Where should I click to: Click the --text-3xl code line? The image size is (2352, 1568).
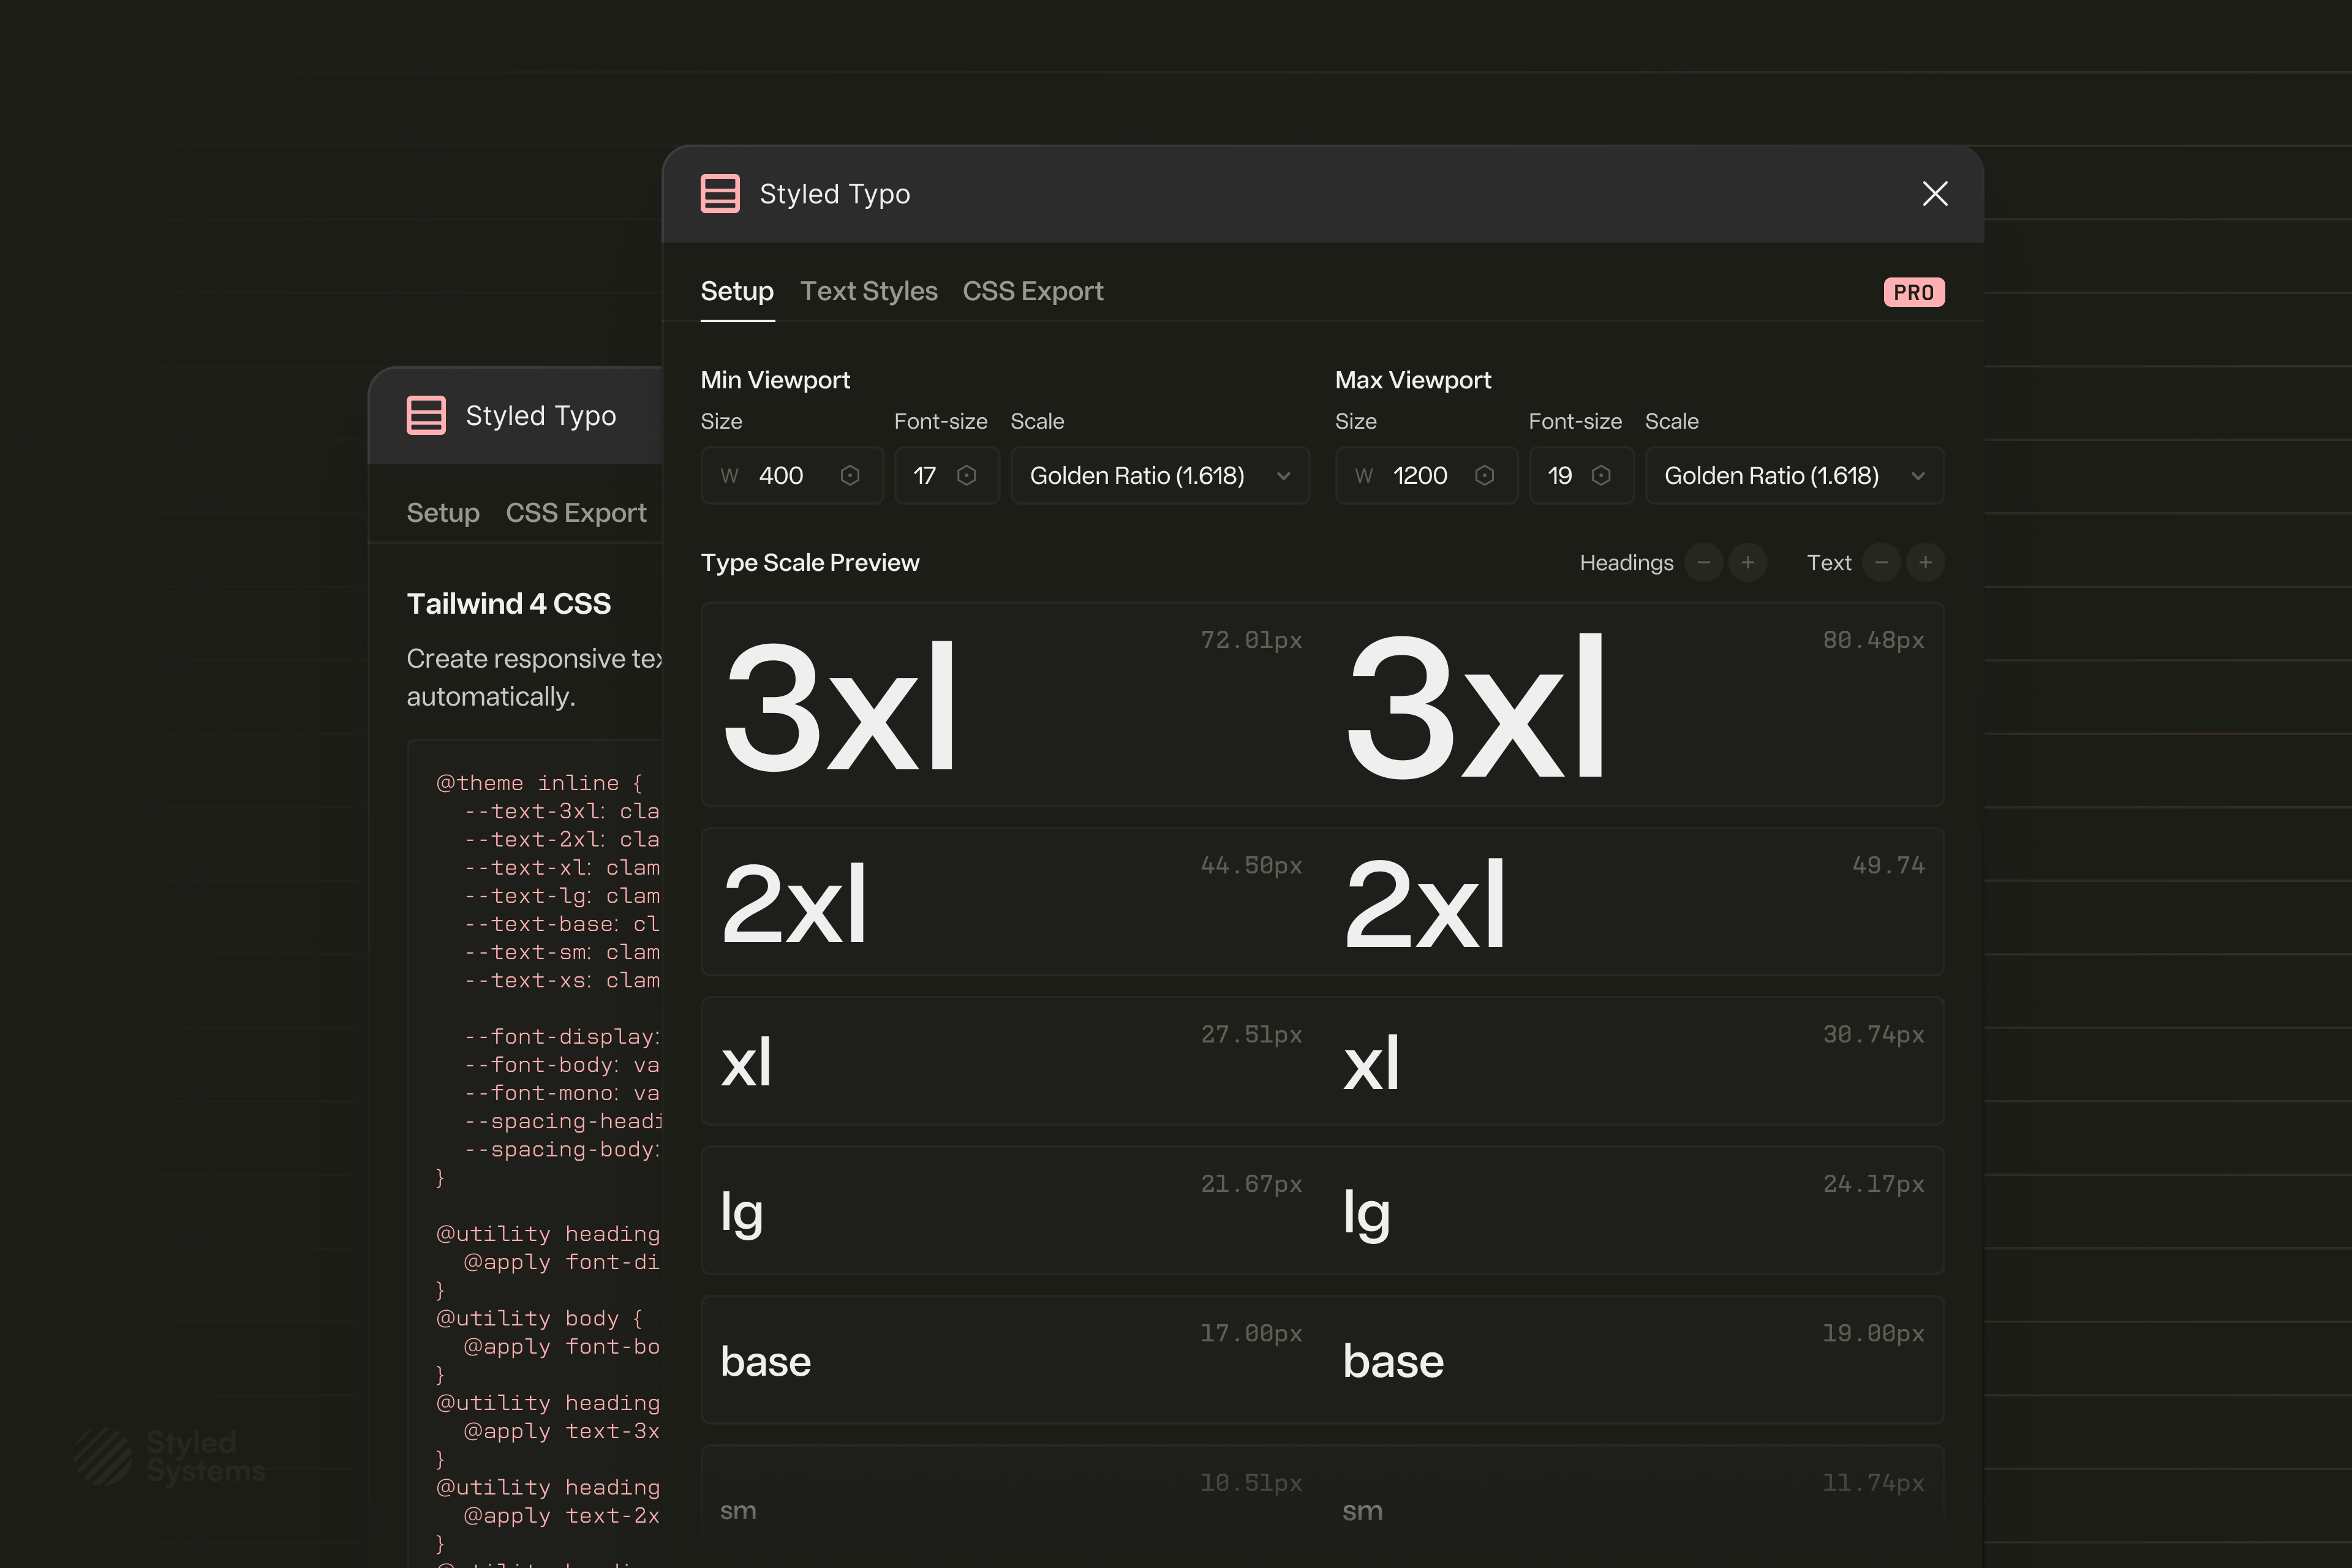tap(562, 811)
